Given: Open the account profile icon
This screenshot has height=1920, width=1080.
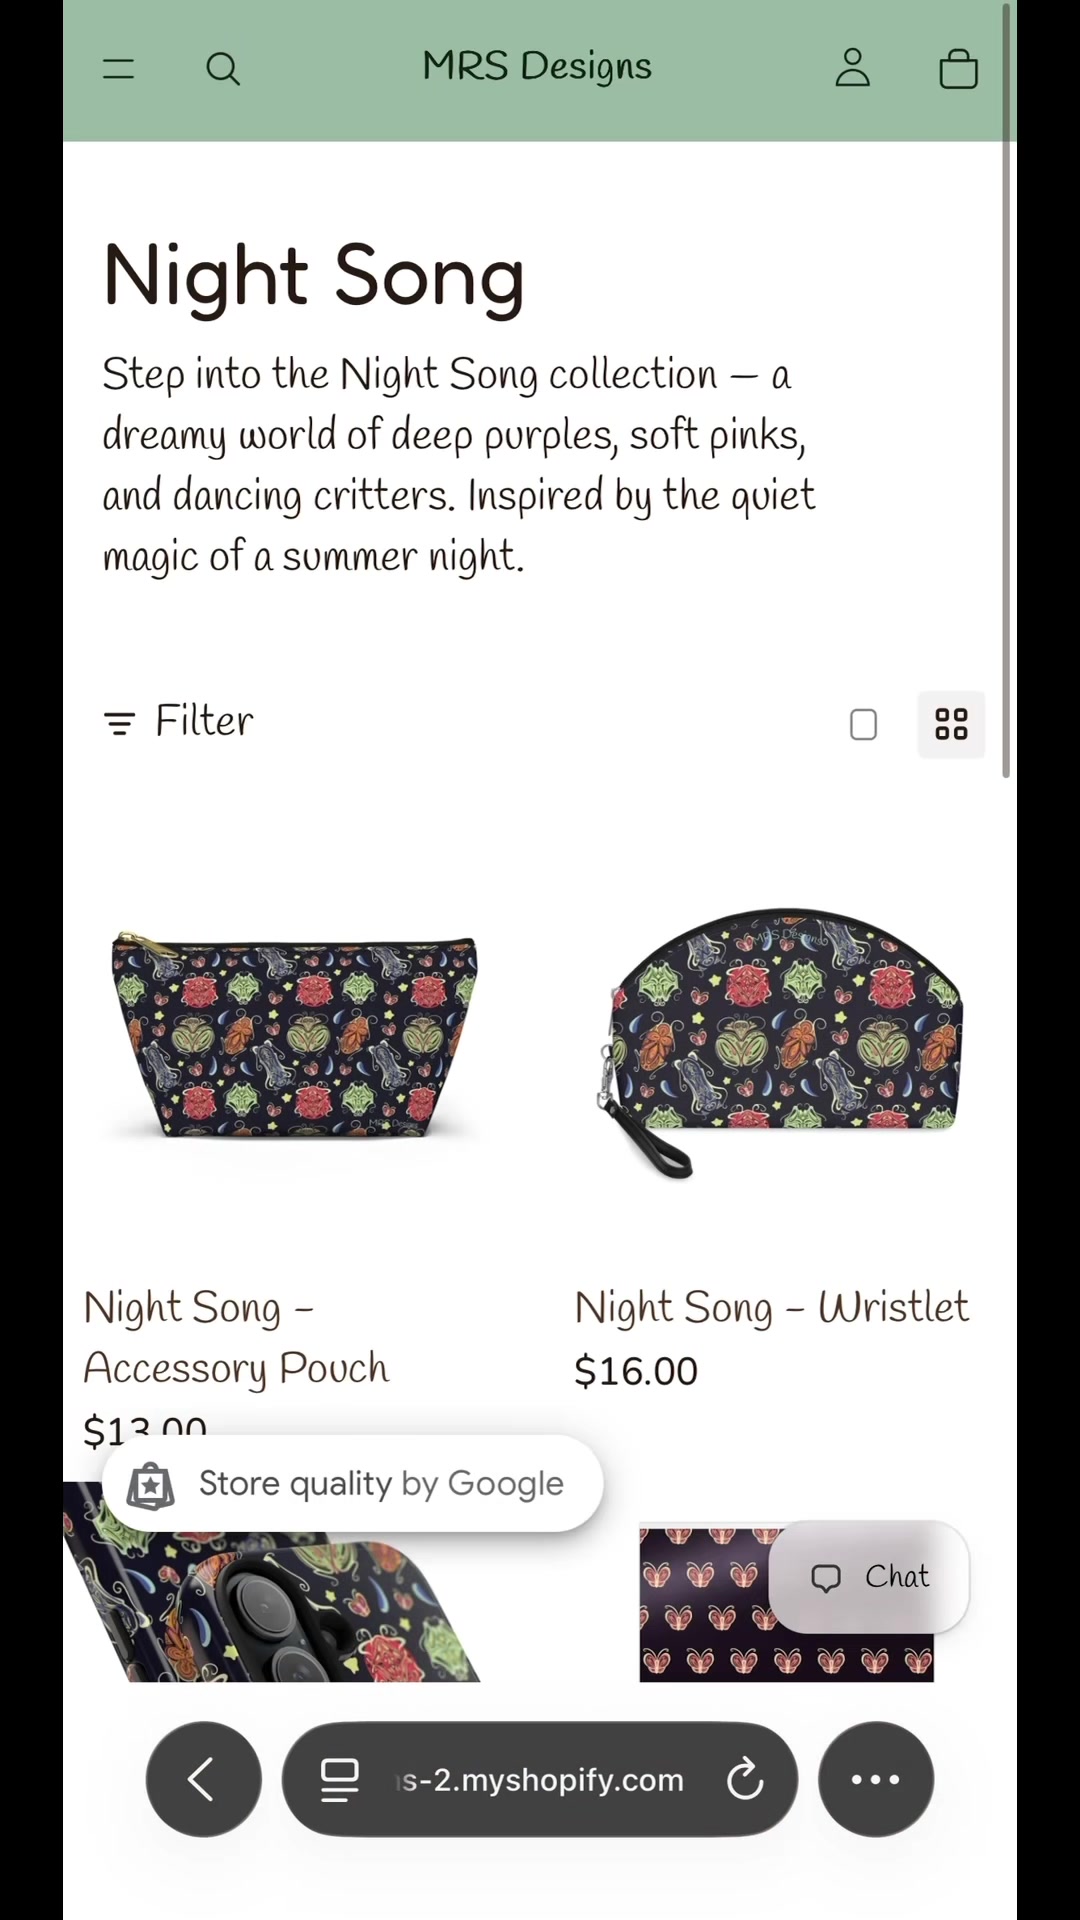Looking at the screenshot, I should pos(852,68).
